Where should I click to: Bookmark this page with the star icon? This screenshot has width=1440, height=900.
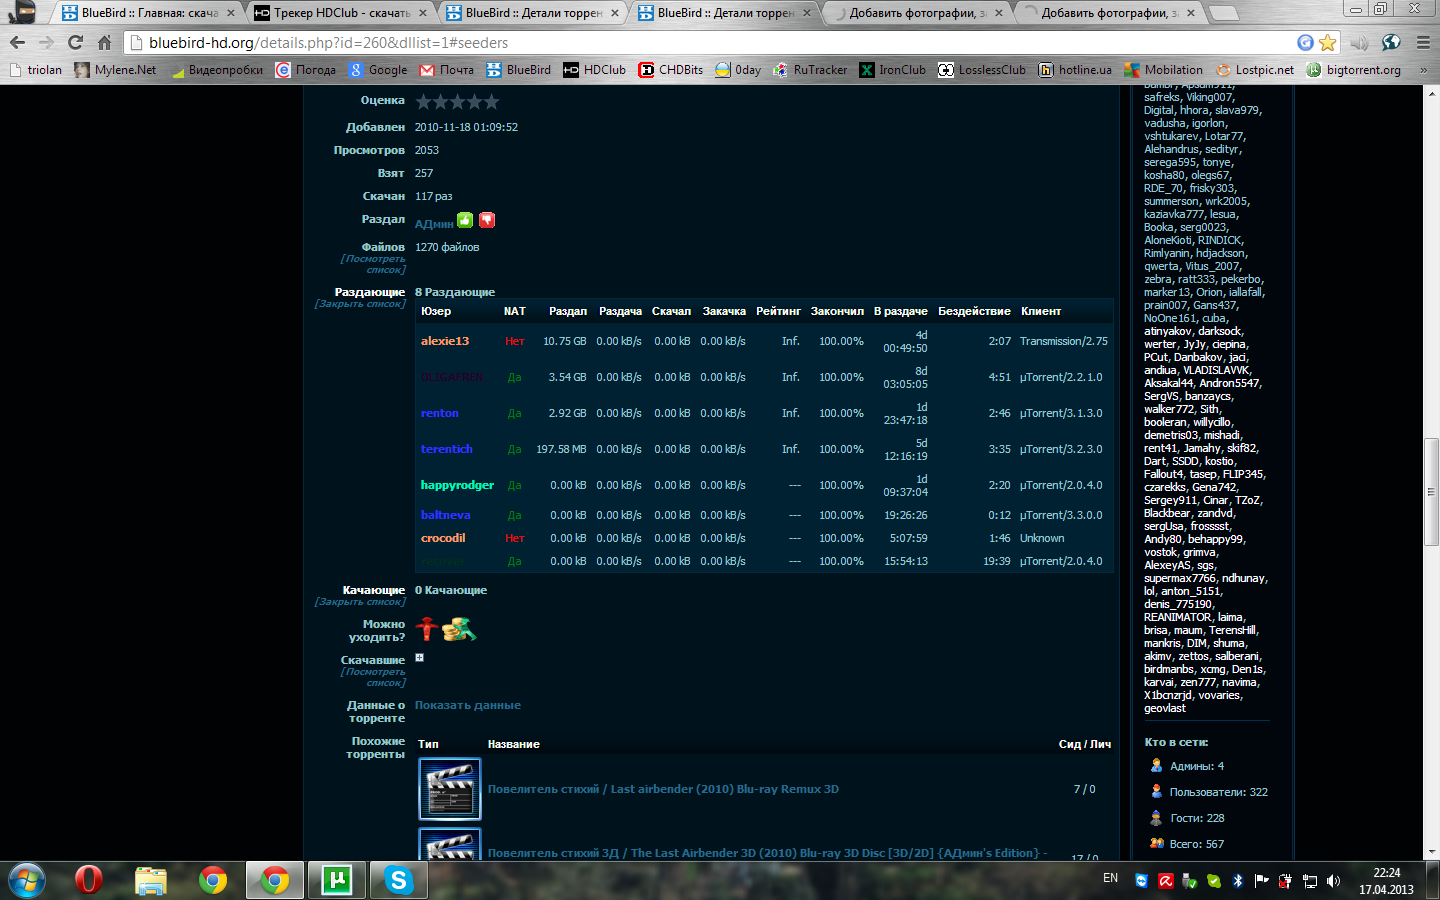point(1328,42)
